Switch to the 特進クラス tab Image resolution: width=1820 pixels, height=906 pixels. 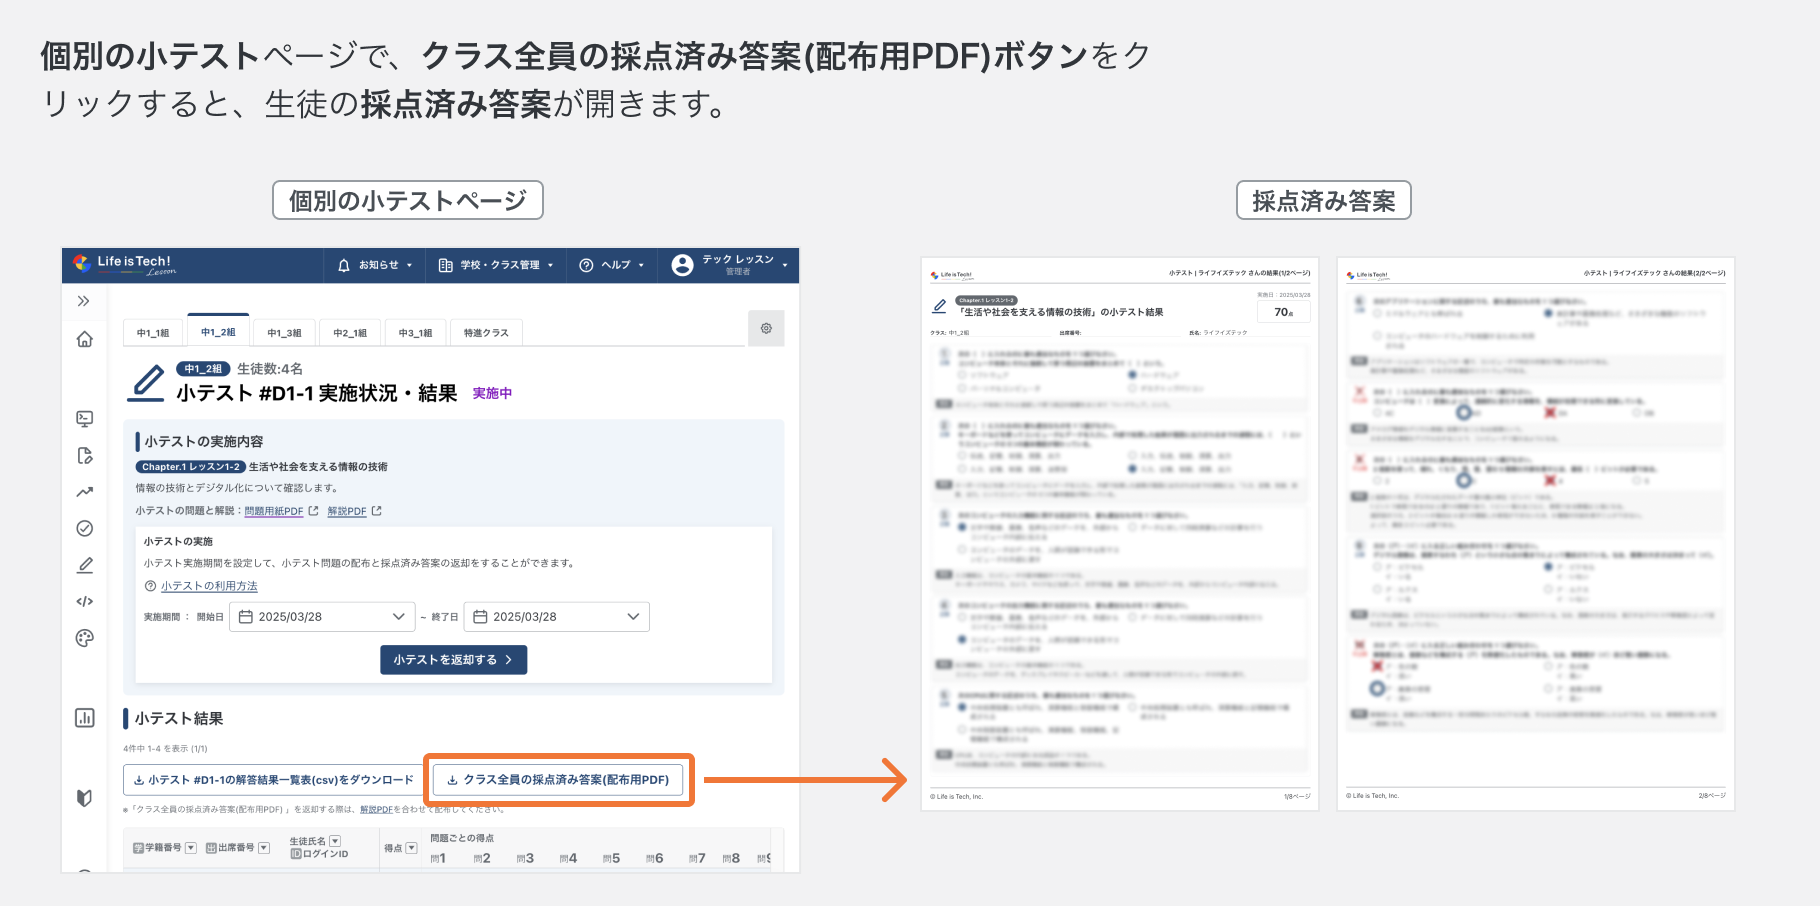coord(486,332)
